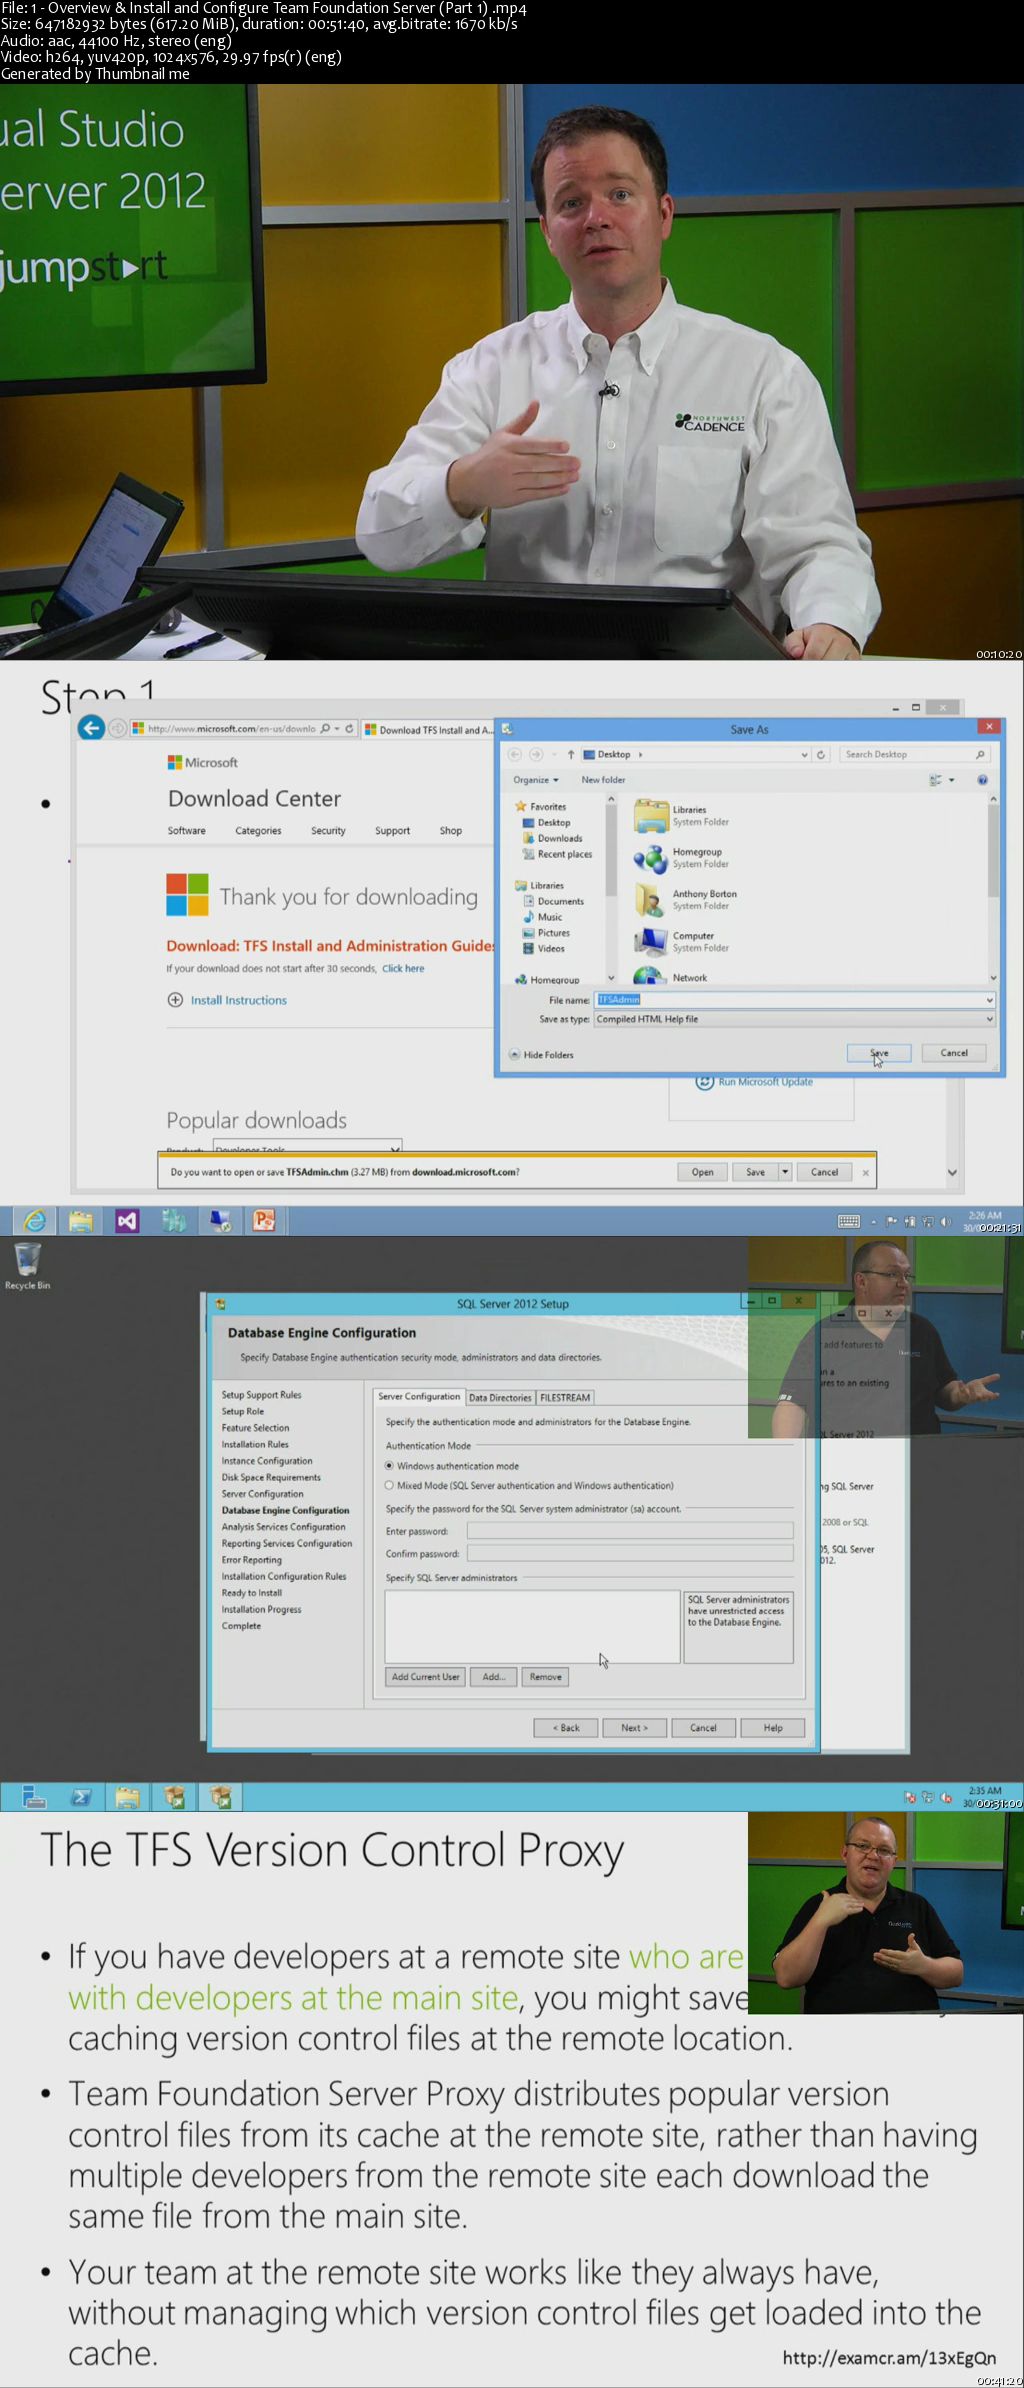
Task: Click the 'Click here' download link
Action: pyautogui.click(x=403, y=969)
